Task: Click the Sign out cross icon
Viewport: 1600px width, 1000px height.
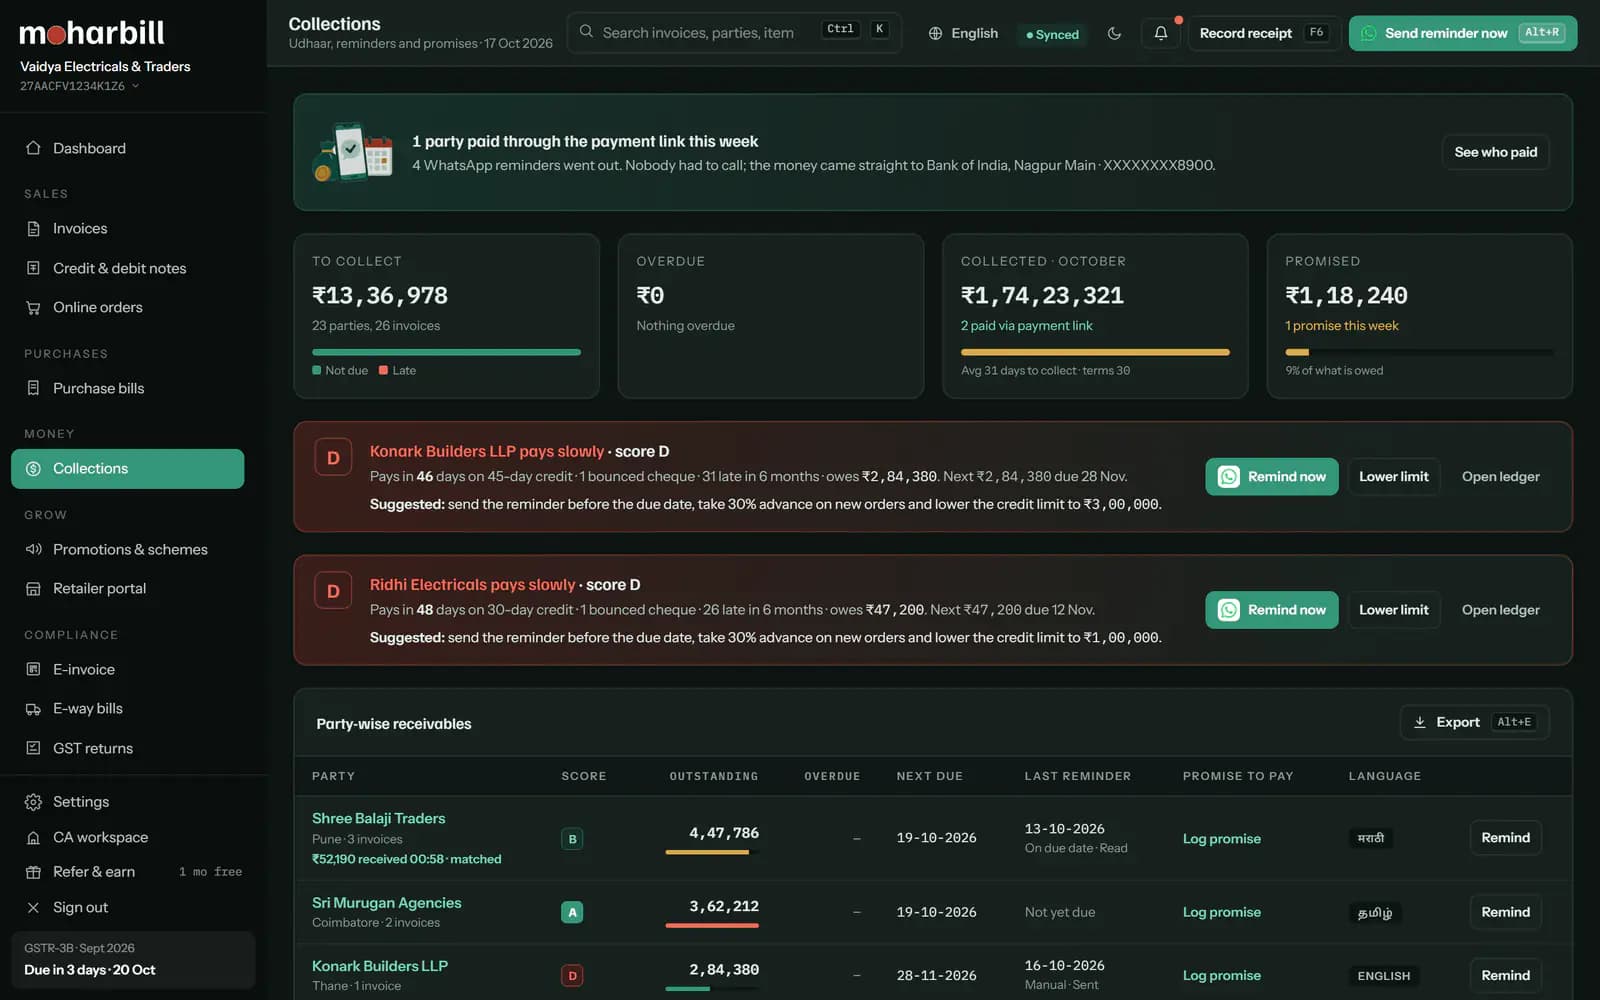Action: [33, 908]
